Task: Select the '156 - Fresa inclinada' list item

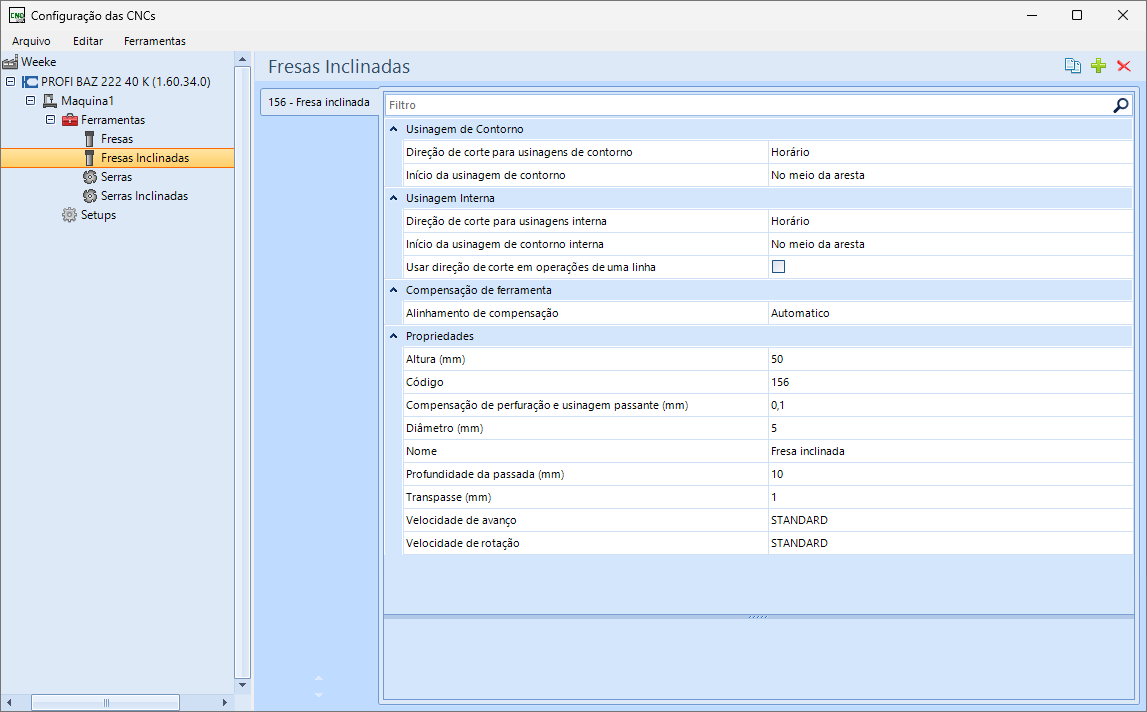Action: pos(319,102)
